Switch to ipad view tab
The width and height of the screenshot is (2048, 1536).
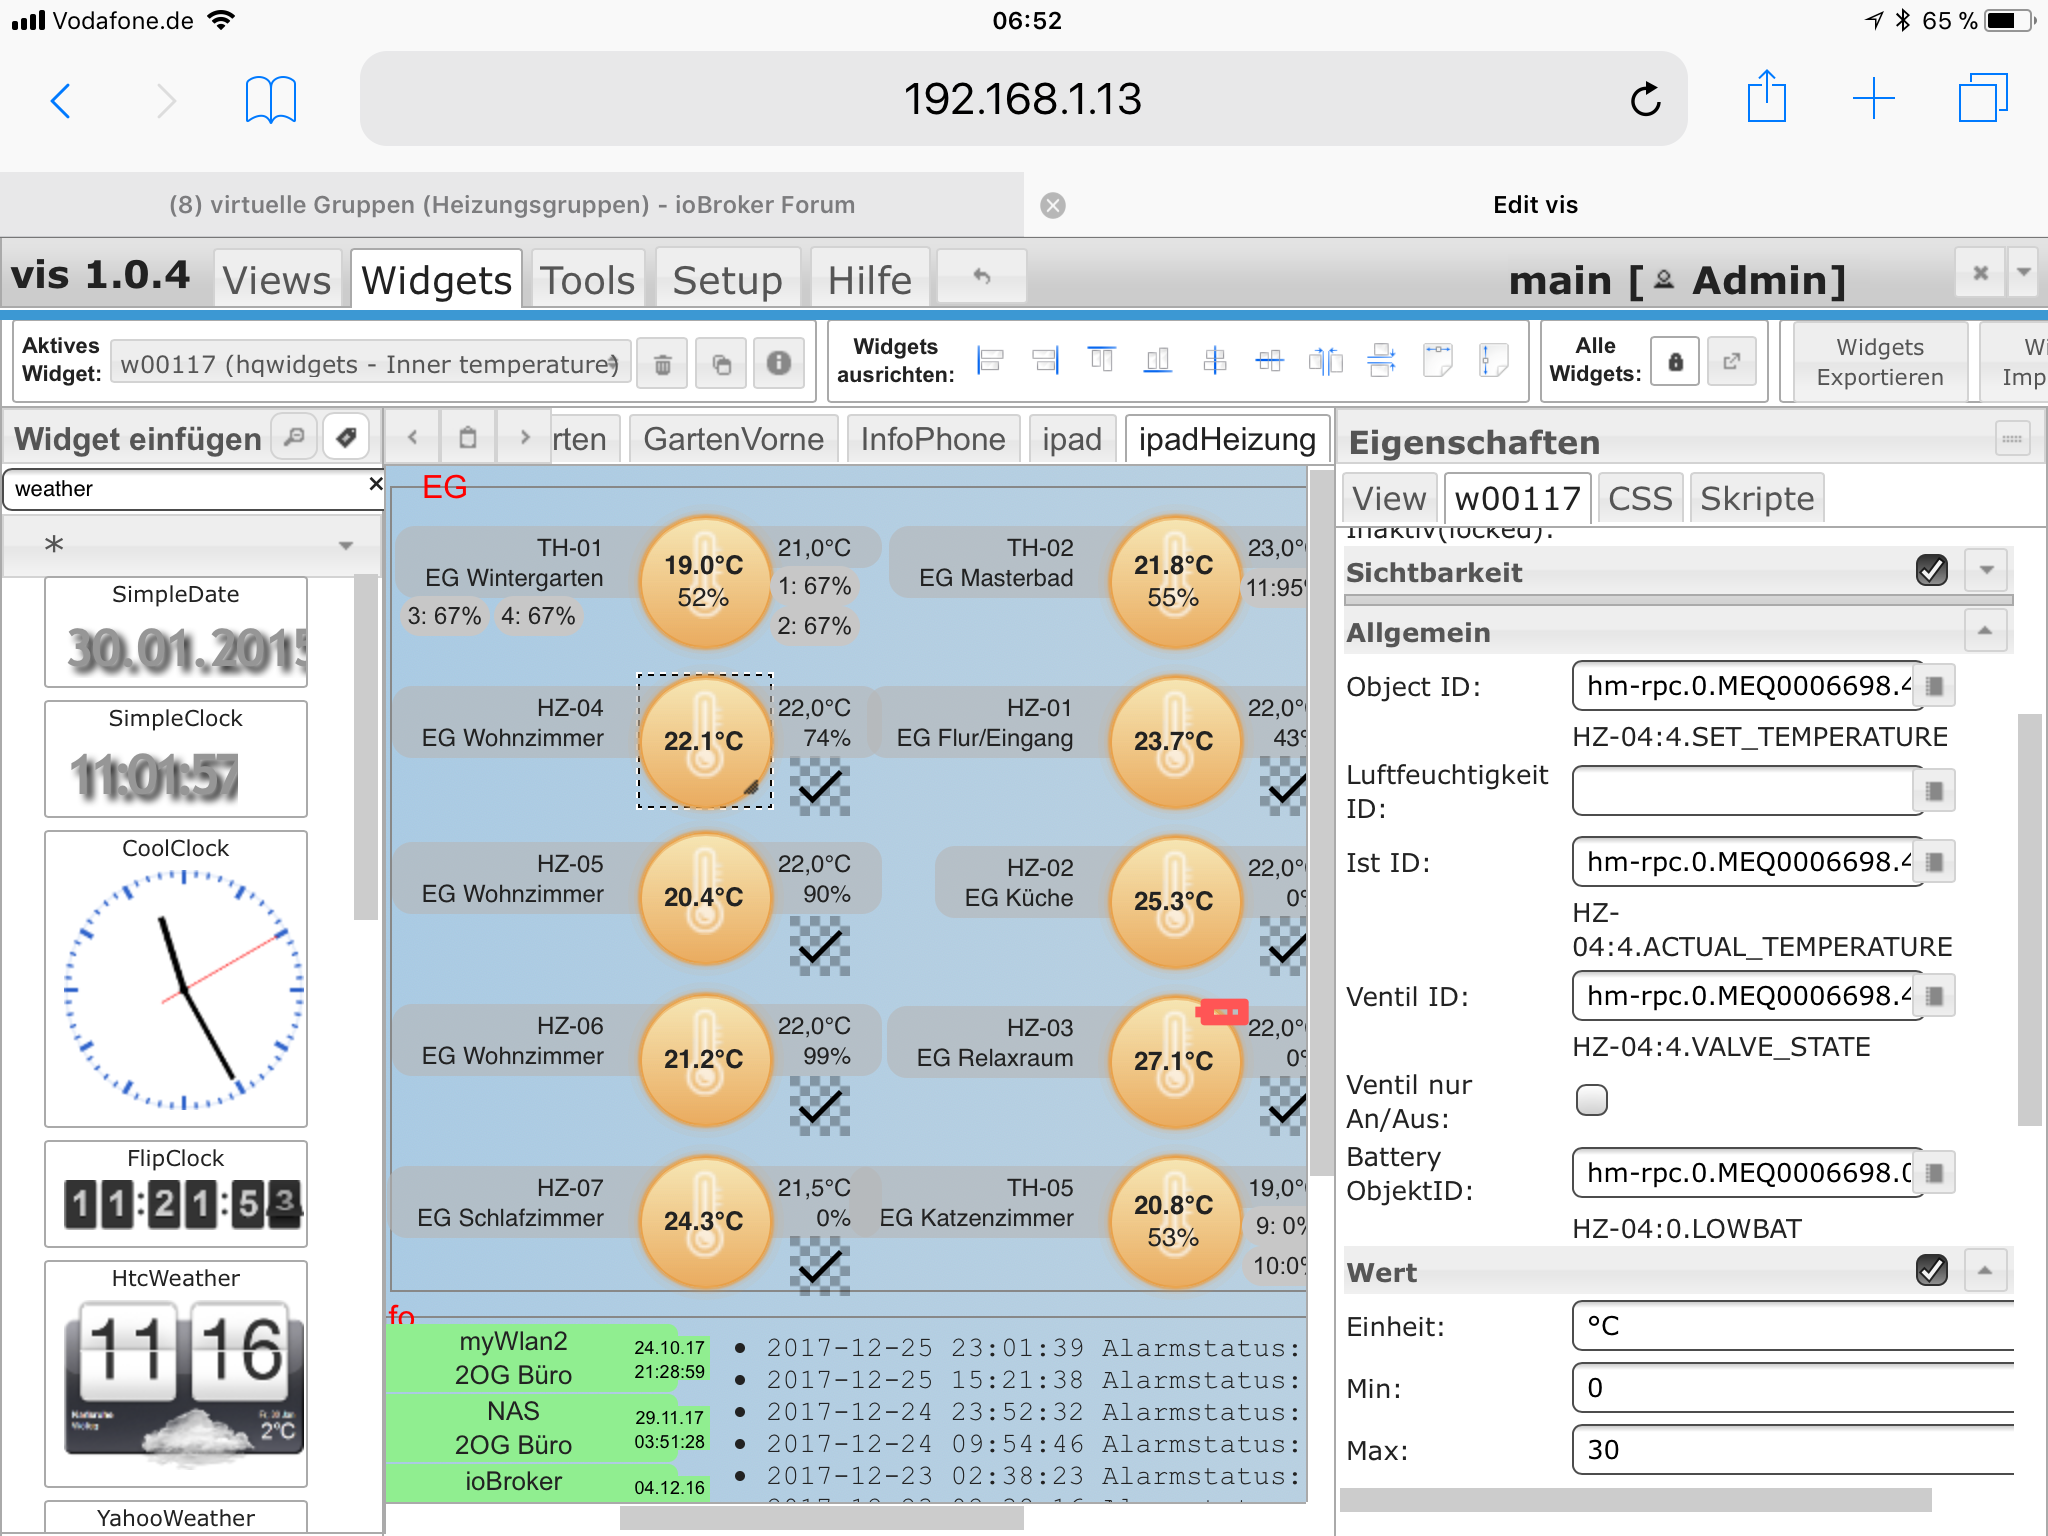pos(1071,439)
